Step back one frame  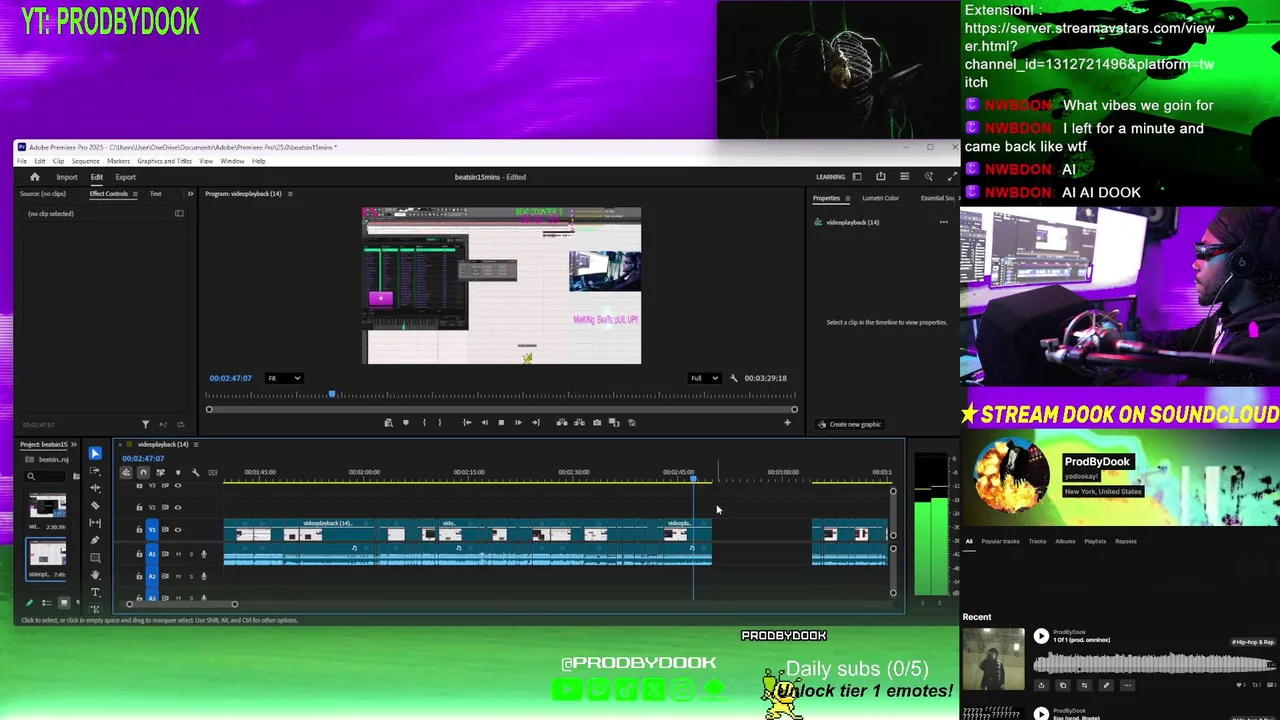tap(484, 423)
